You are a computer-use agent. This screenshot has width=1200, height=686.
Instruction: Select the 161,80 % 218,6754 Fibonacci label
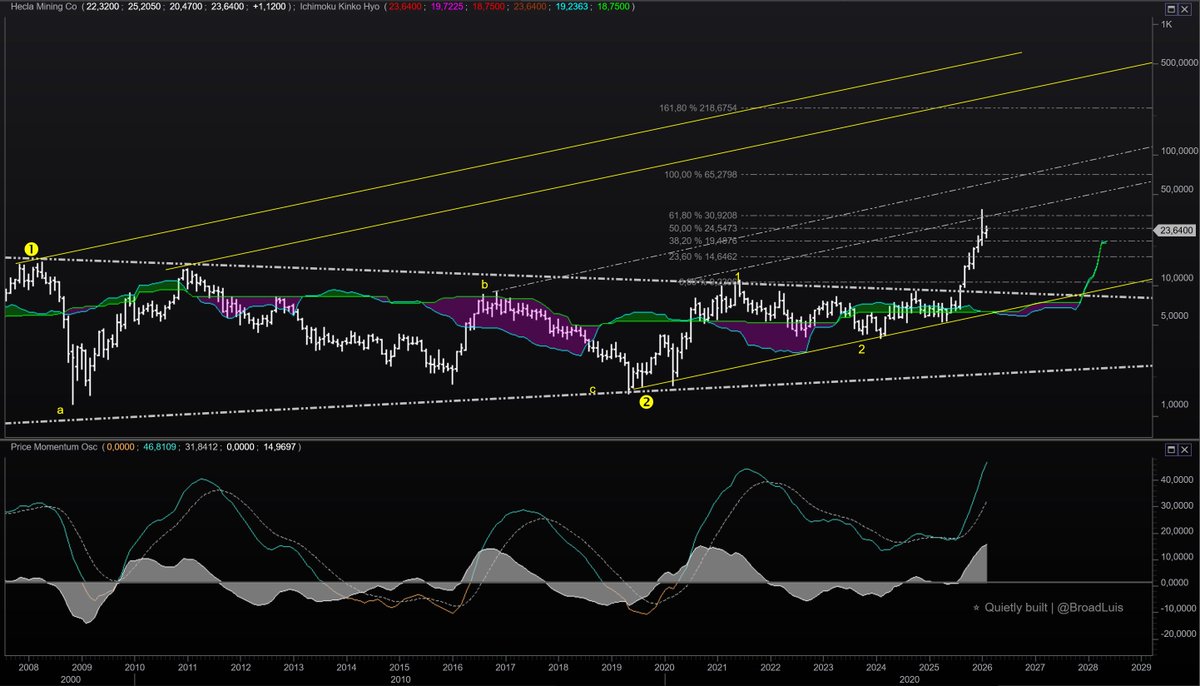698,107
